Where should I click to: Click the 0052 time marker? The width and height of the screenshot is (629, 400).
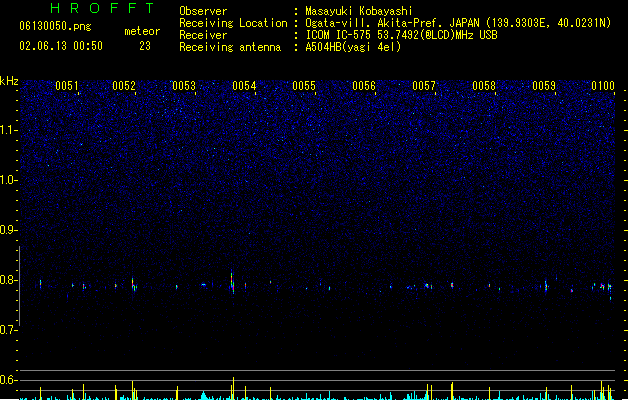coord(124,86)
